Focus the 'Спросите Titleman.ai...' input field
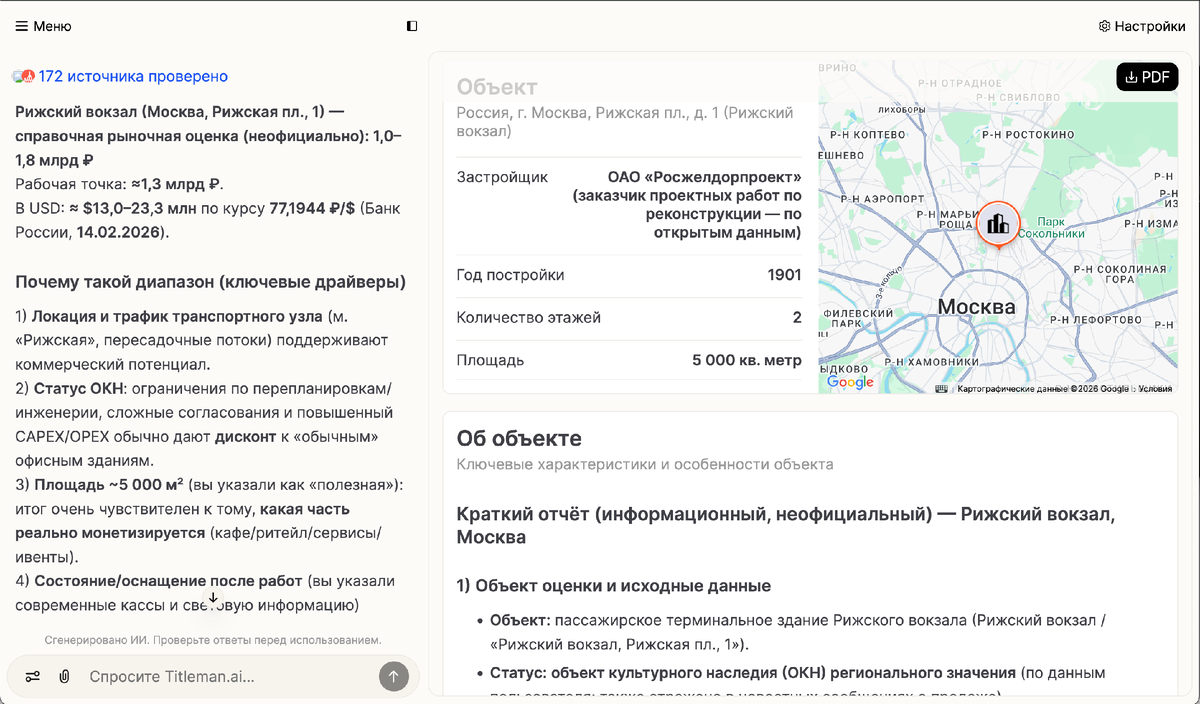 pyautogui.click(x=228, y=676)
